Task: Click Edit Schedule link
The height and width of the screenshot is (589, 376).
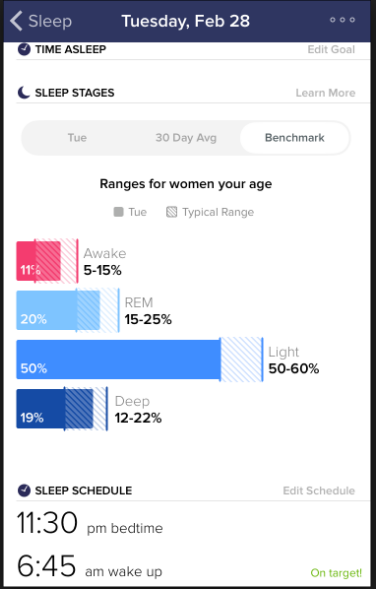Action: [x=319, y=491]
